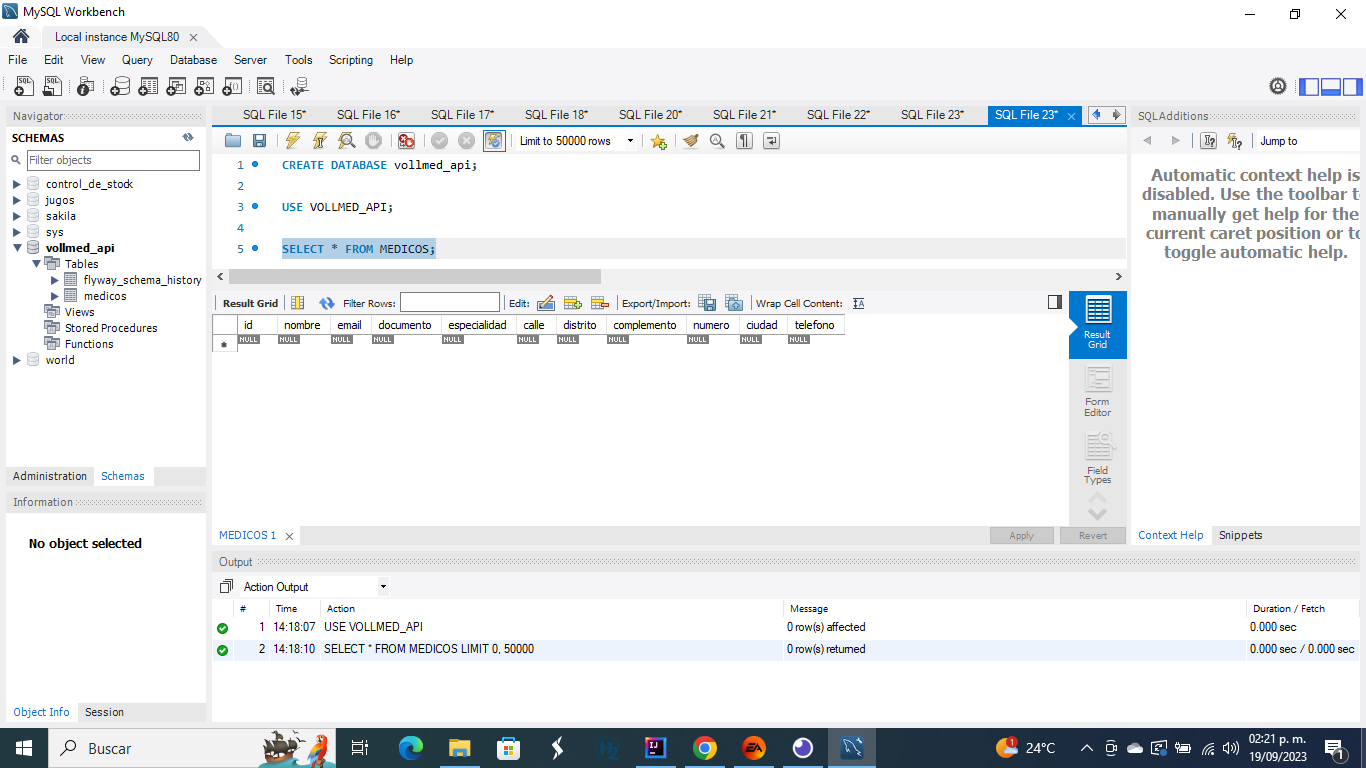The height and width of the screenshot is (768, 1366).
Task: Select the Views node in tree
Action: pyautogui.click(x=79, y=312)
